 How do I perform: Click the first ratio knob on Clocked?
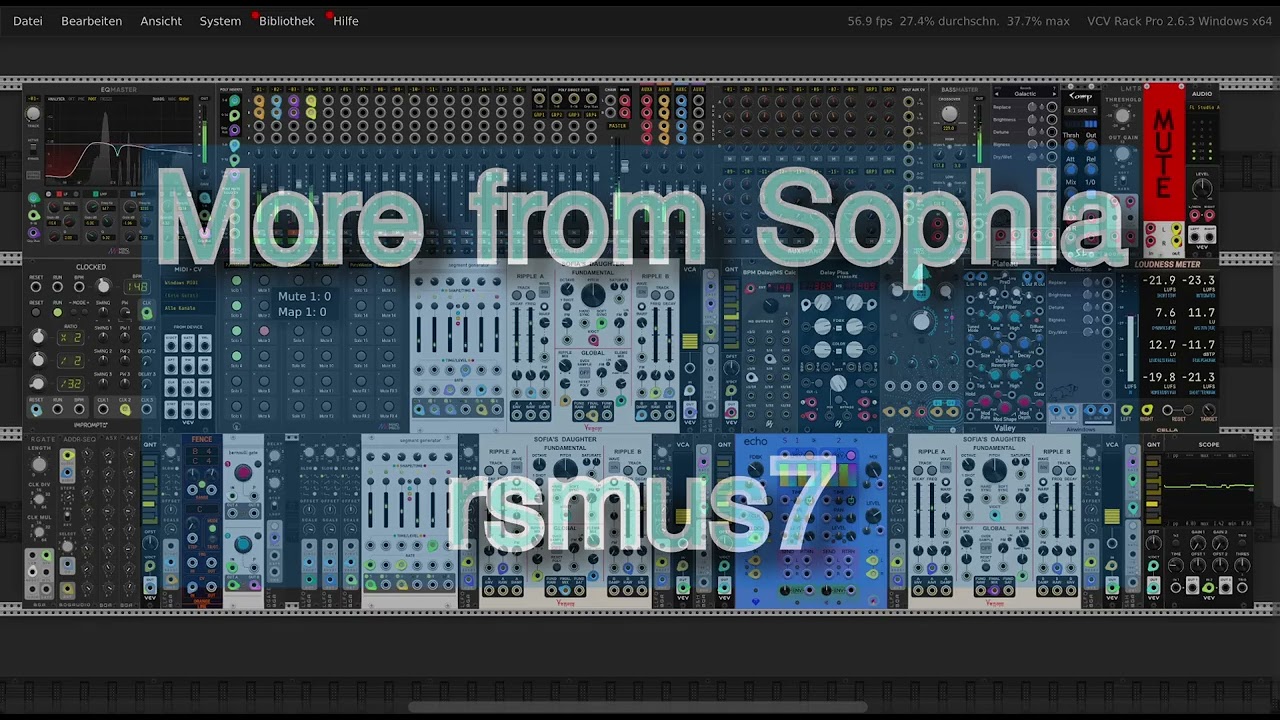pos(38,337)
